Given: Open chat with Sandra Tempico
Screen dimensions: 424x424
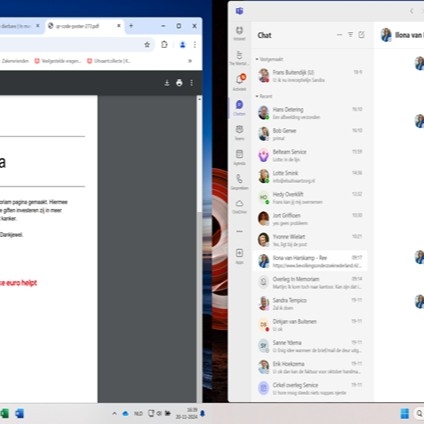Looking at the screenshot, I should point(310,304).
